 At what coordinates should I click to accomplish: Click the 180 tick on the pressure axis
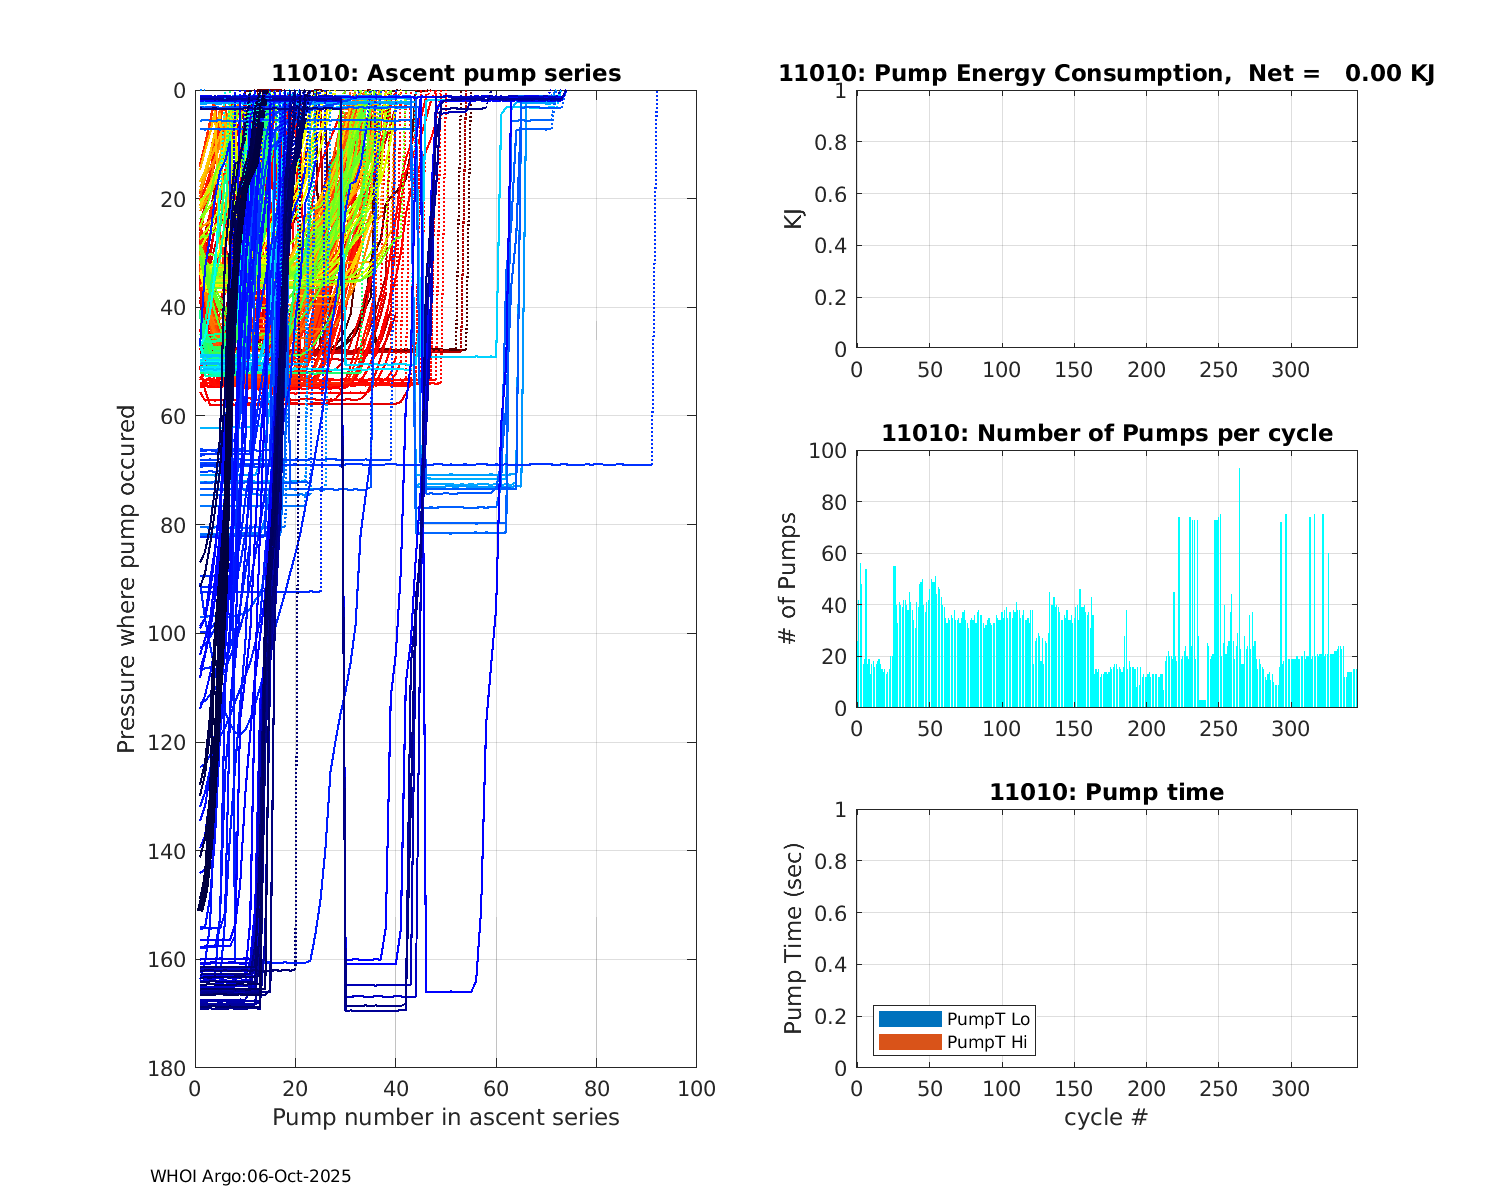165,1068
